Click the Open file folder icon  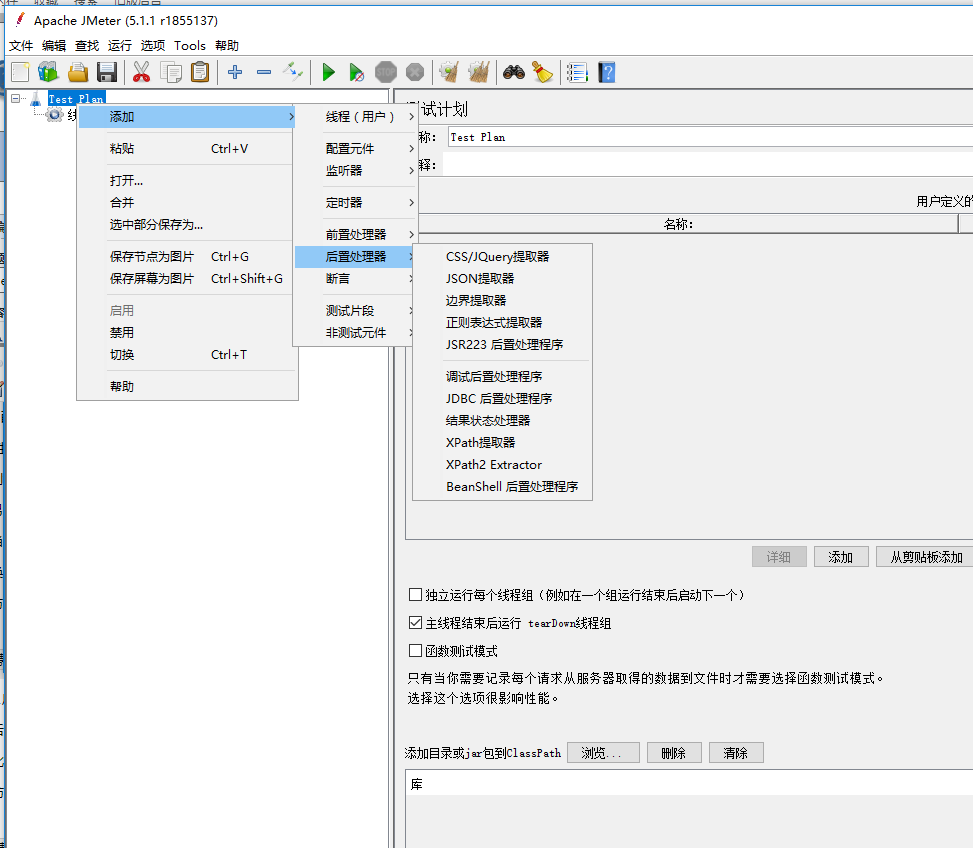click(x=78, y=73)
